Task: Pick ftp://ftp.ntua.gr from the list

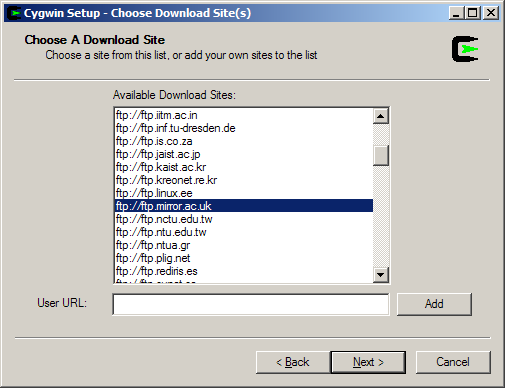Action: pyautogui.click(x=244, y=245)
